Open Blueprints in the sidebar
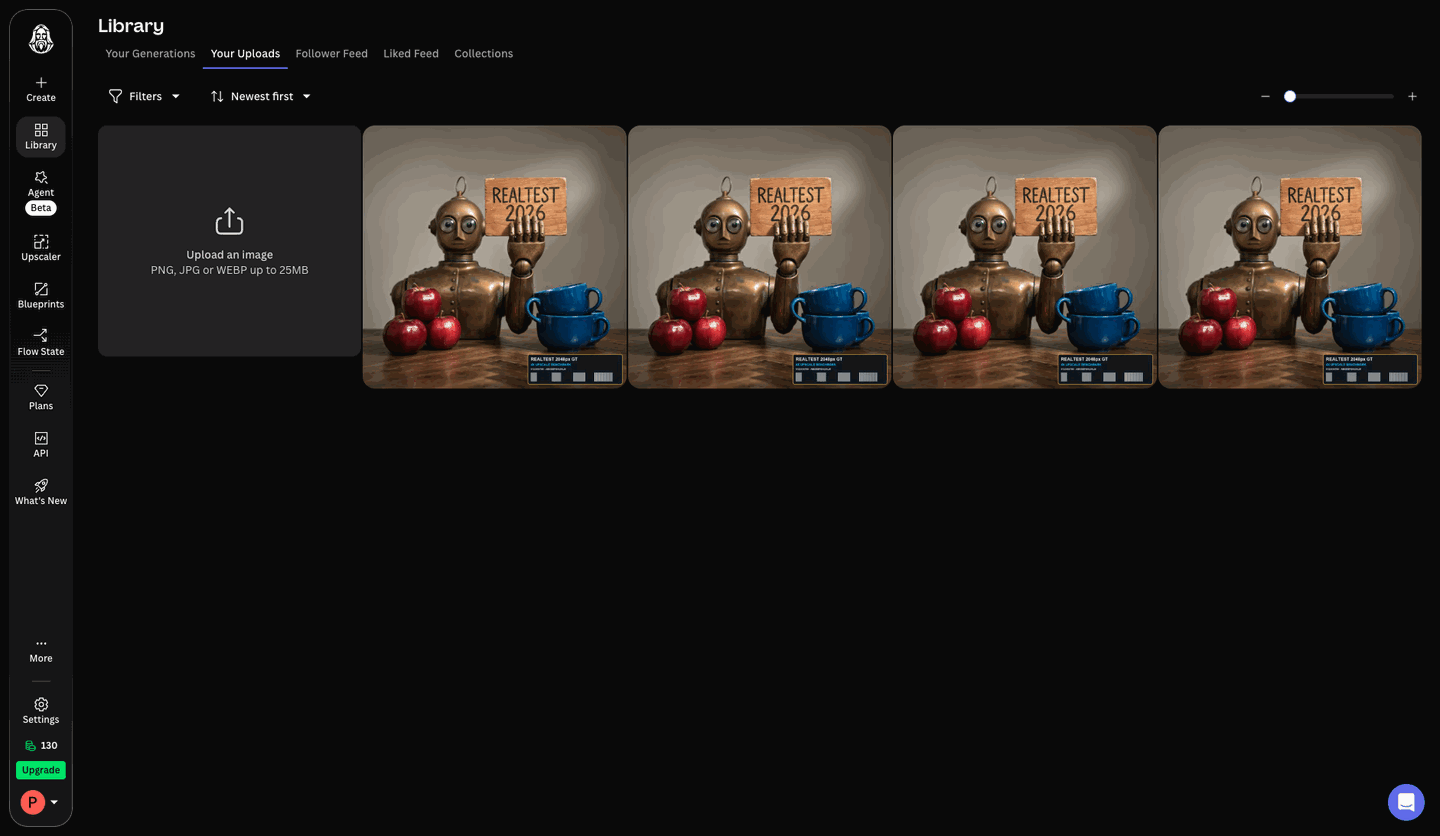Viewport: 1440px width, 836px height. click(41, 295)
